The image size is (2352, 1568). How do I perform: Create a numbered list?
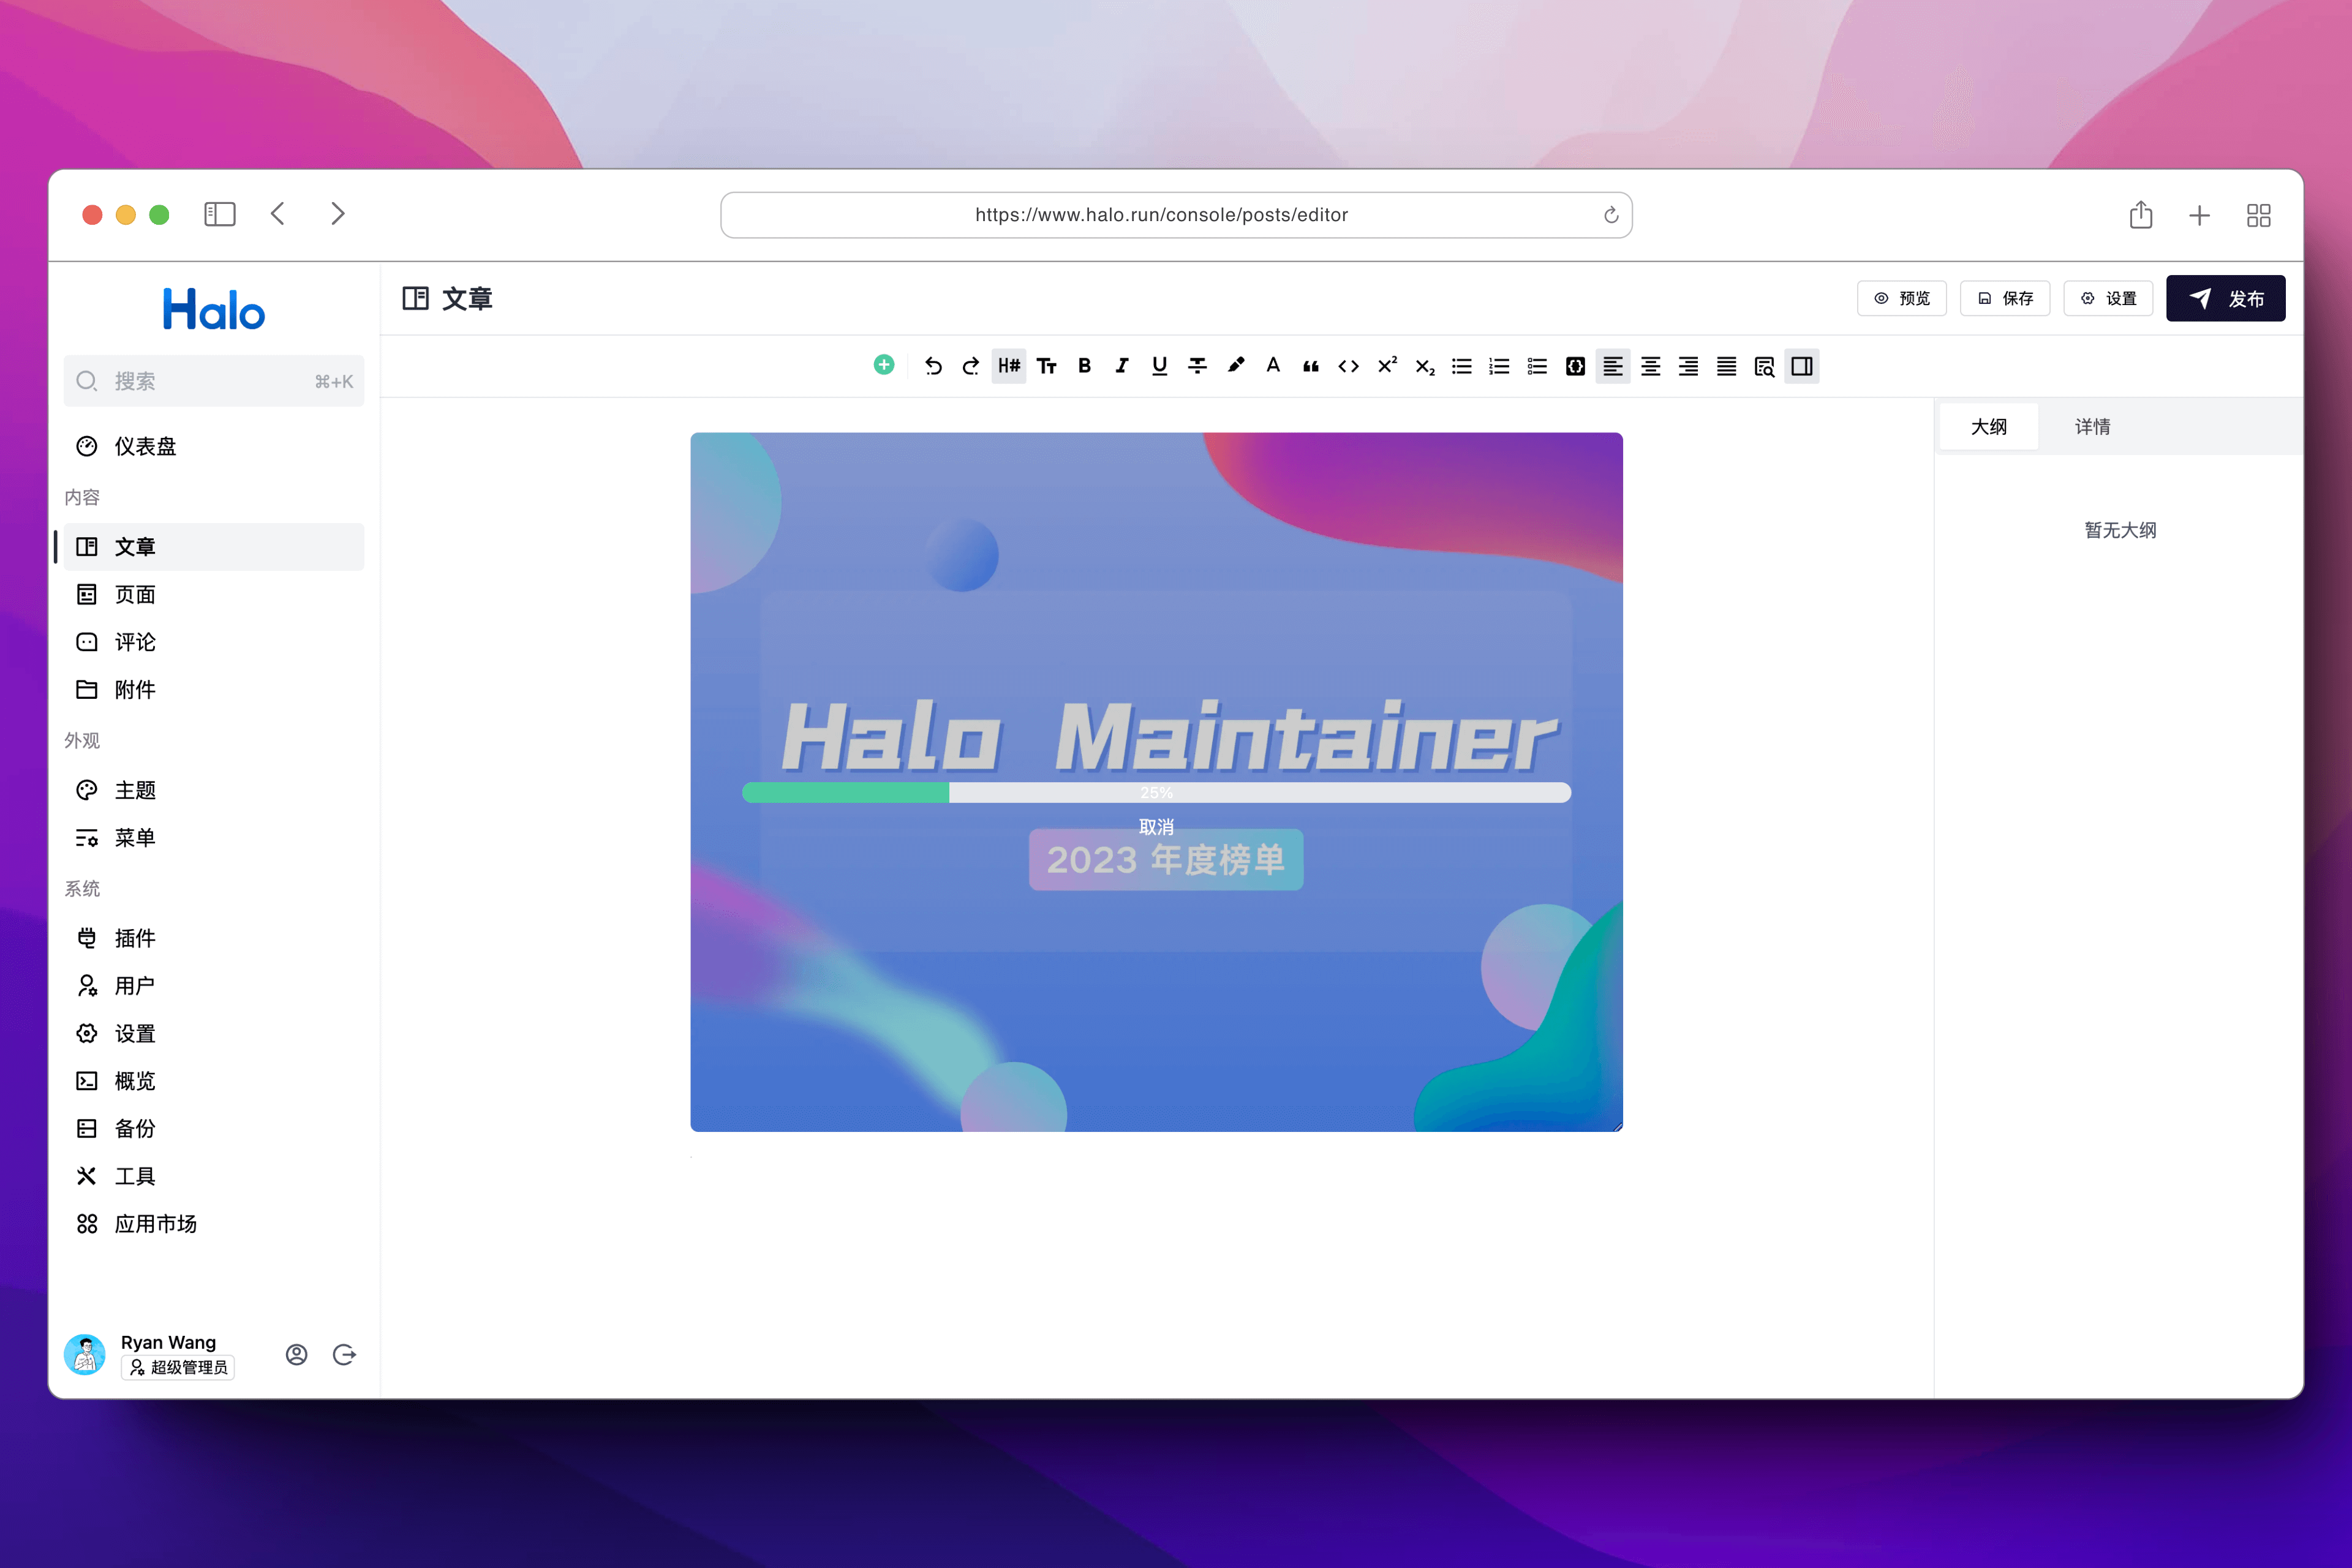coord(1499,366)
